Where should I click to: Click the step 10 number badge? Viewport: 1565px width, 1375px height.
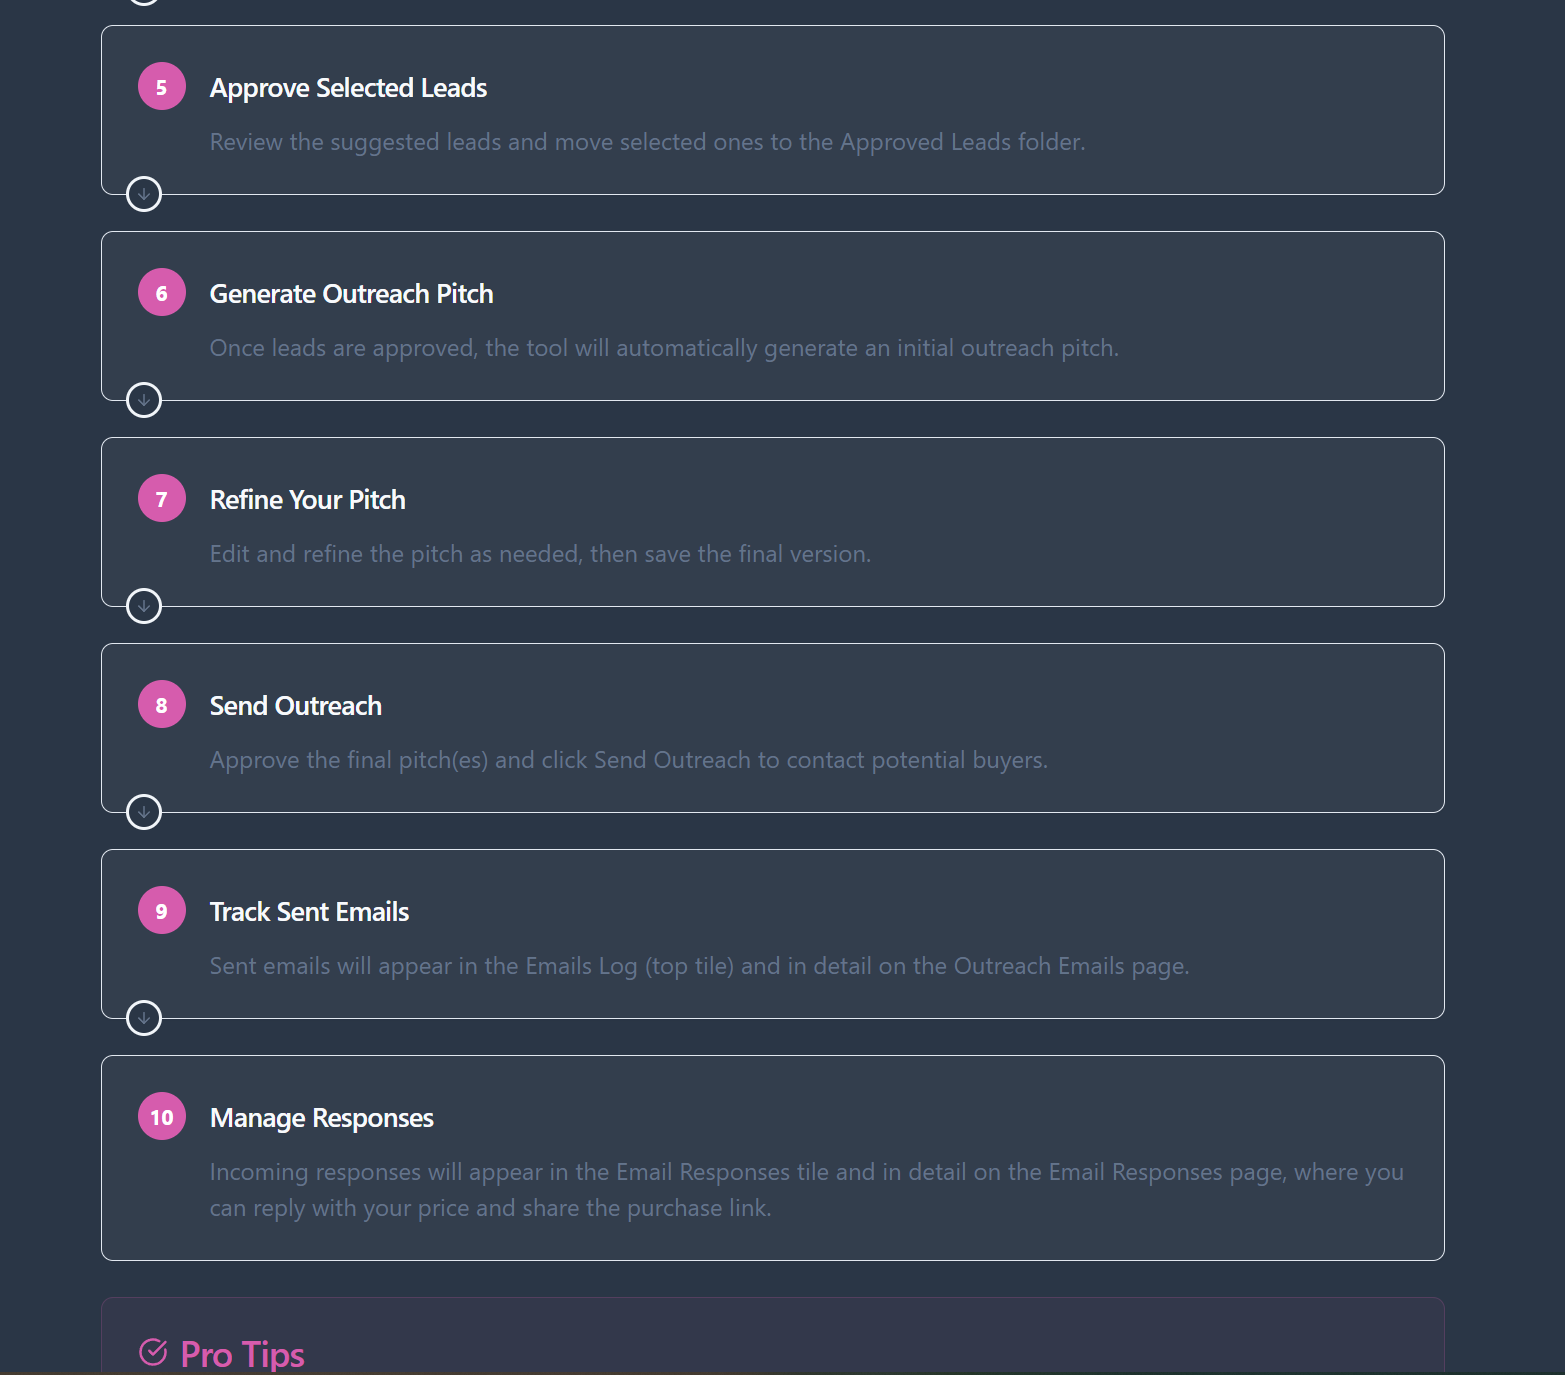pyautogui.click(x=161, y=1117)
